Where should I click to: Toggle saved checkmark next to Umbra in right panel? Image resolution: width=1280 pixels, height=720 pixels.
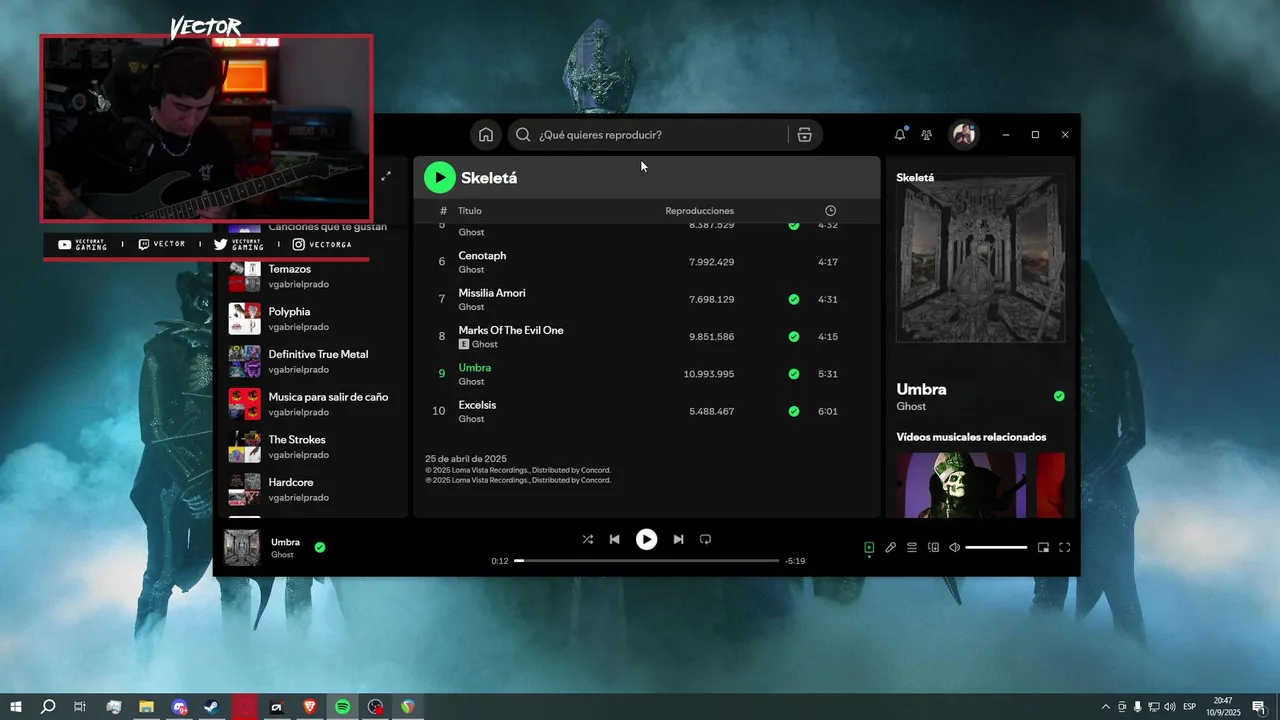coord(1059,396)
